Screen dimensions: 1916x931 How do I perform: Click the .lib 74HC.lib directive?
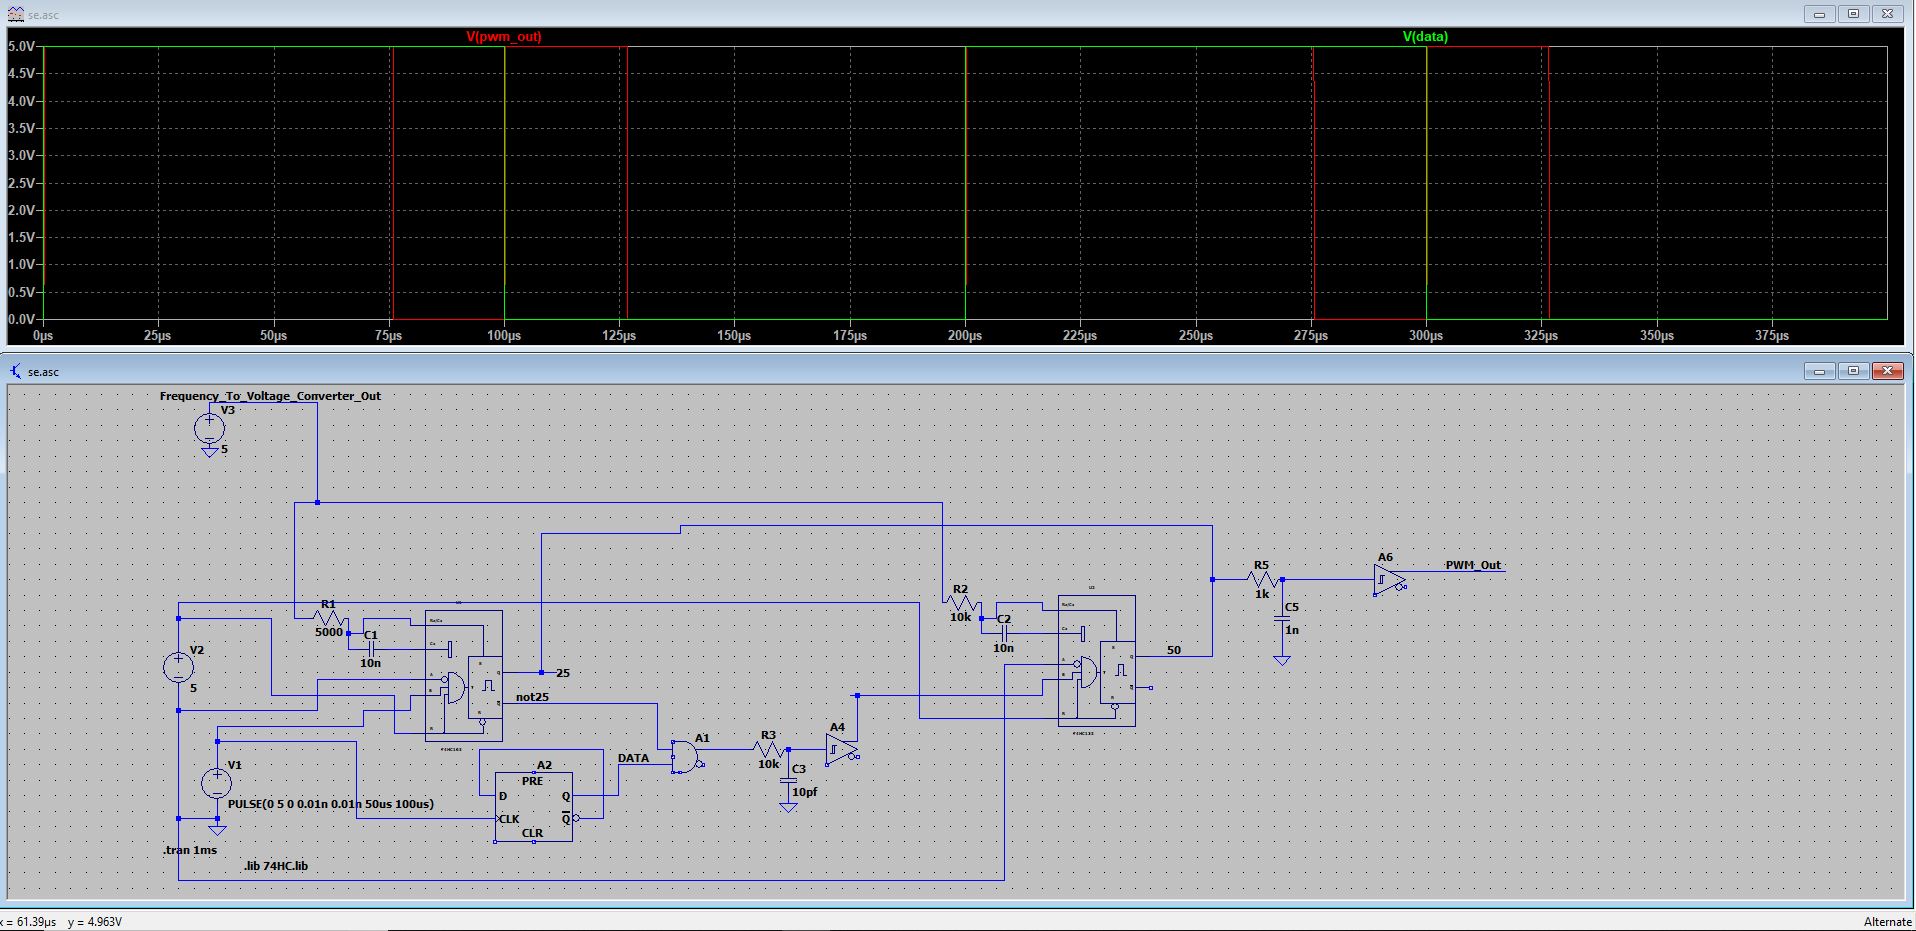[x=276, y=866]
